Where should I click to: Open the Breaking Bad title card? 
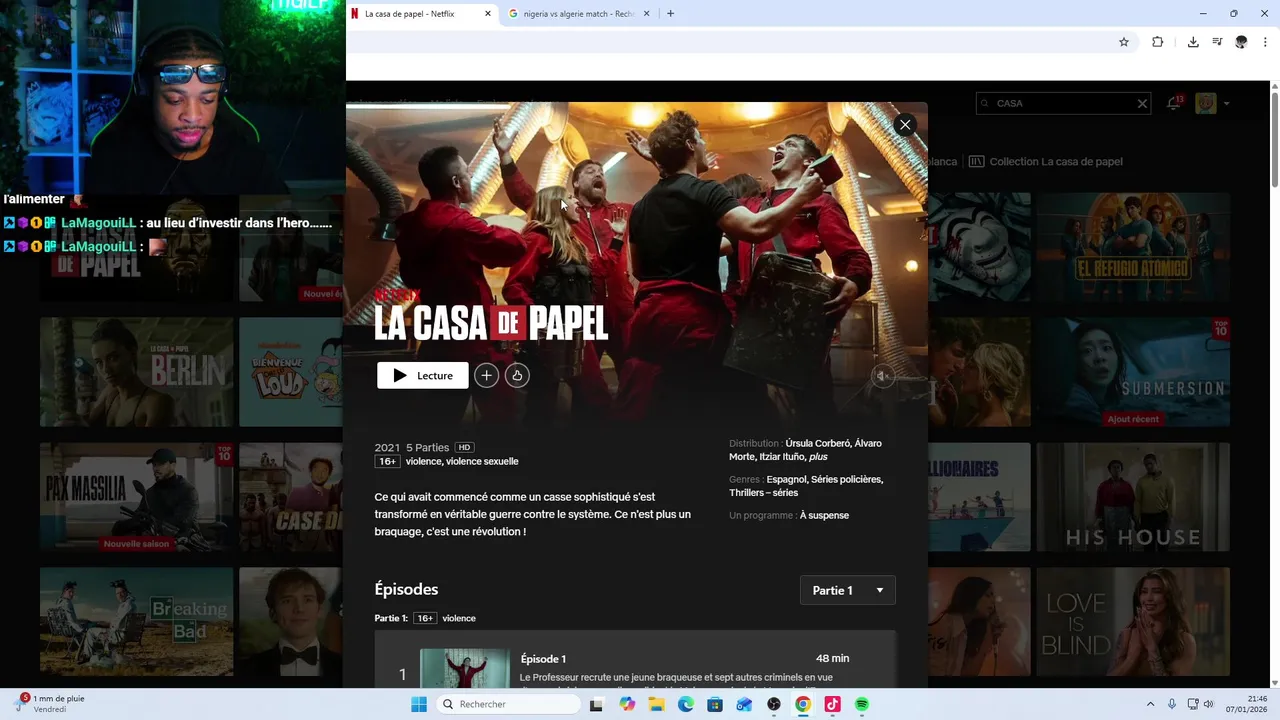pos(136,622)
